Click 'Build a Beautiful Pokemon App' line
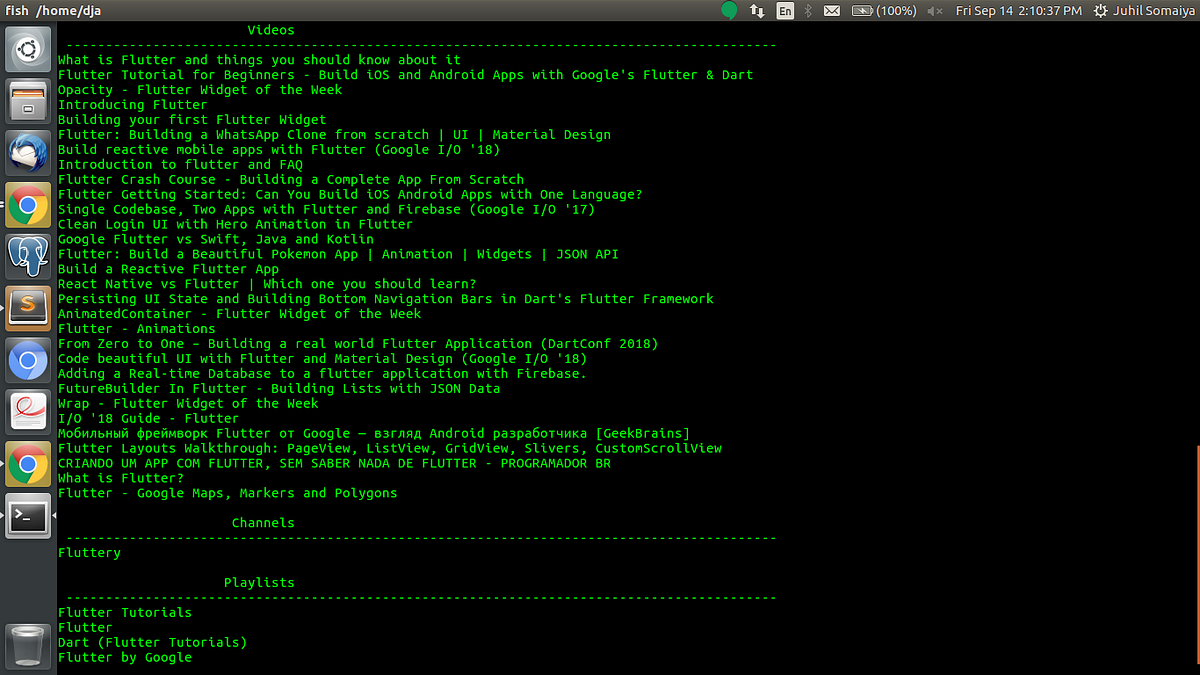This screenshot has height=675, width=1200. click(x=338, y=254)
